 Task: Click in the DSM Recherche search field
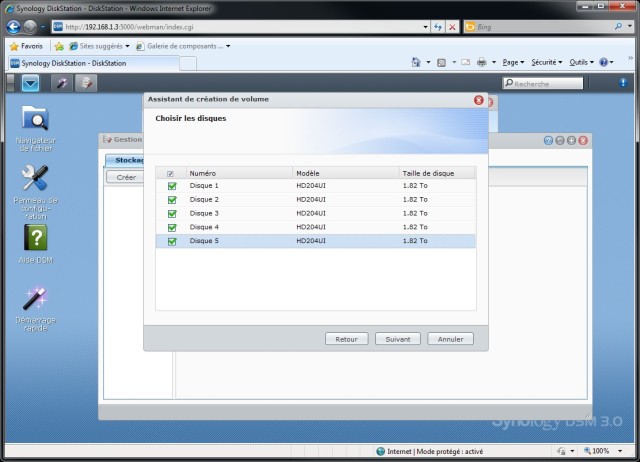(543, 83)
